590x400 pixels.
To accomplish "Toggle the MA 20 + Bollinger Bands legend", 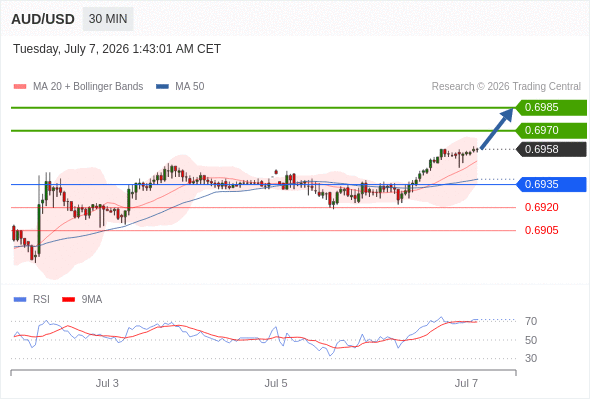I will [78, 87].
